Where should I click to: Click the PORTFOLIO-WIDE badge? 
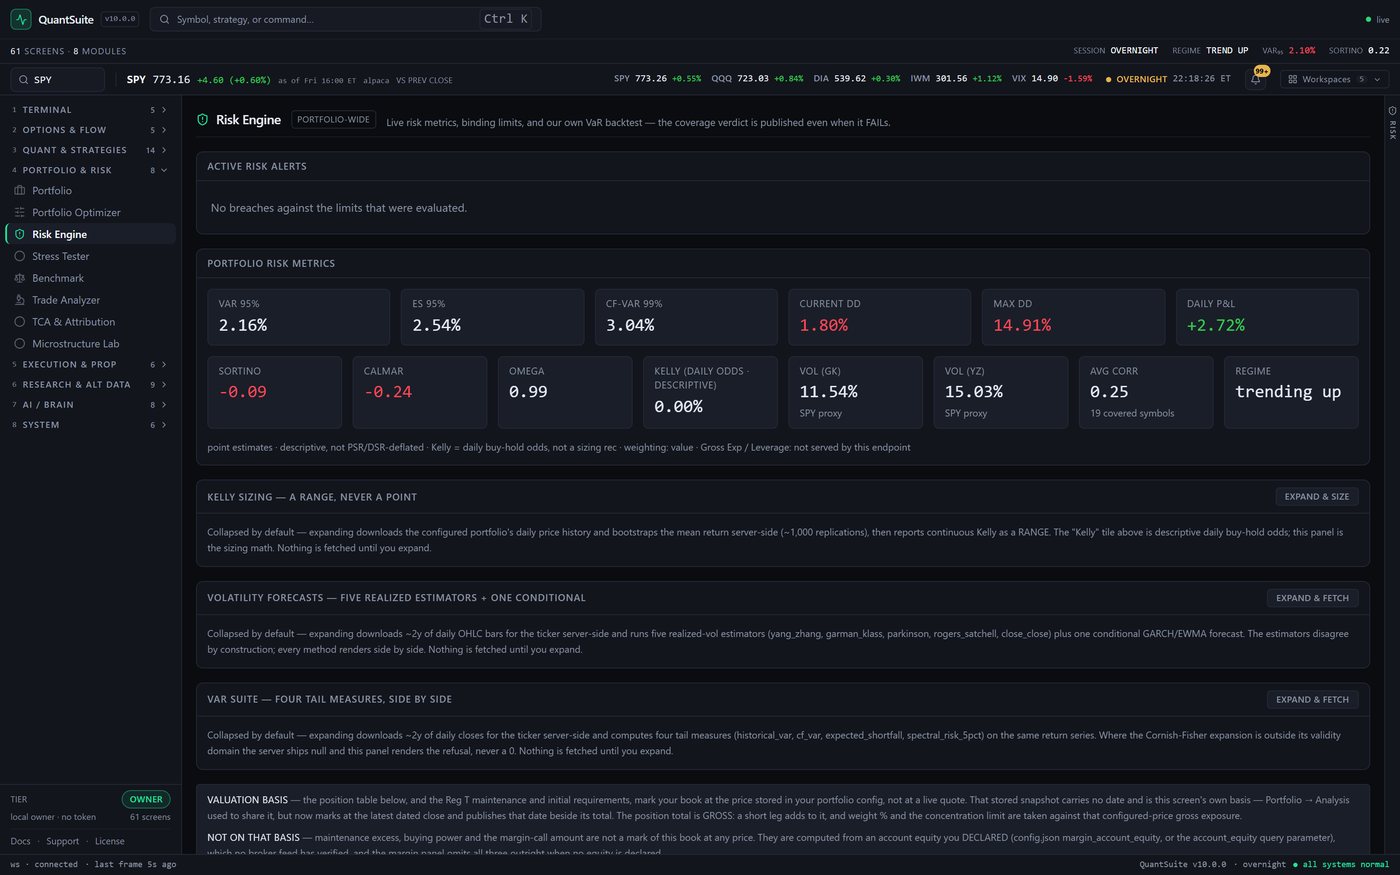tap(334, 119)
